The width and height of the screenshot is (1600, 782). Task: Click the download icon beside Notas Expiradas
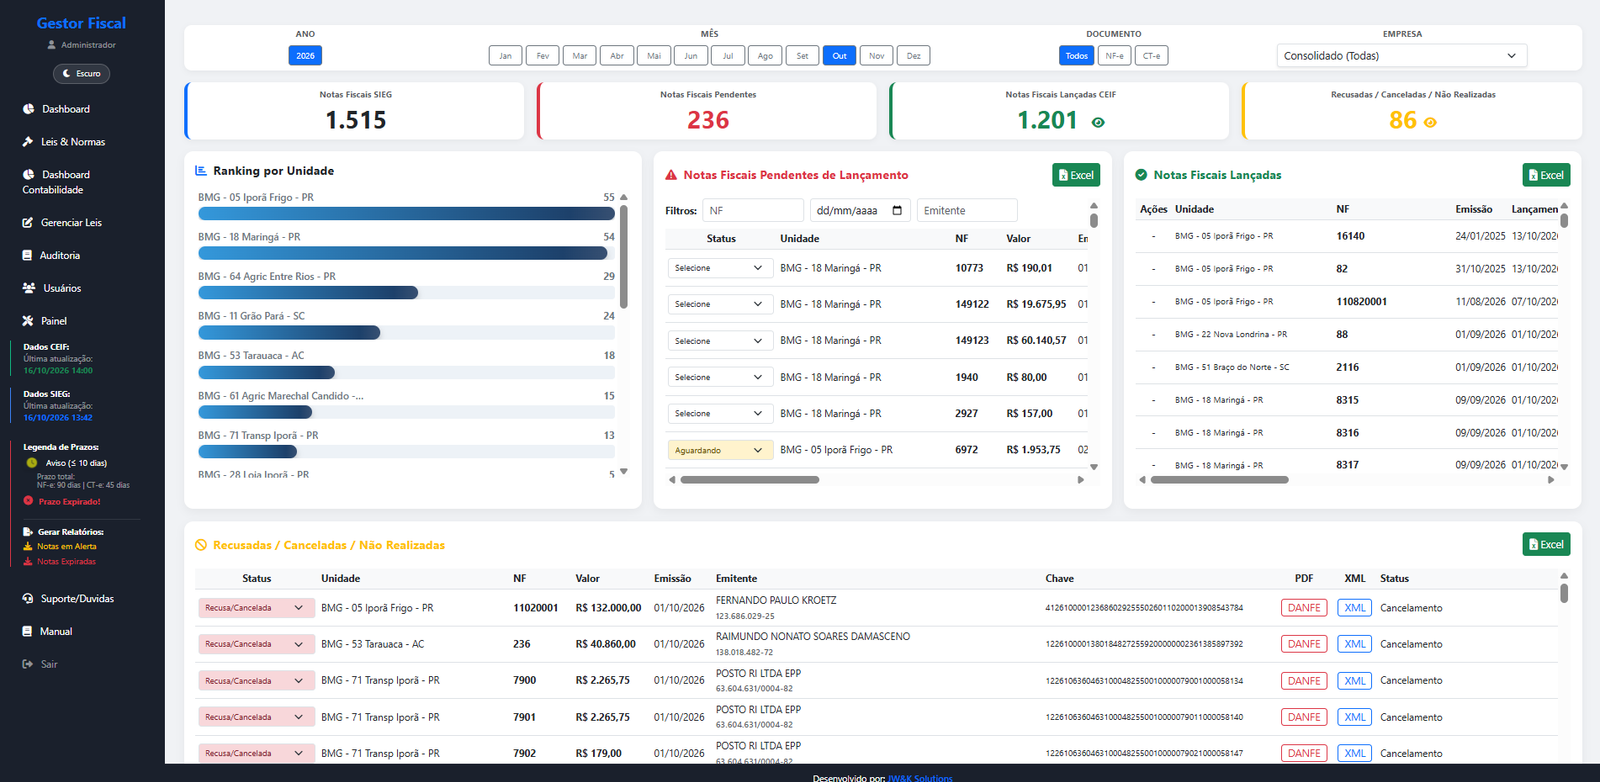pyautogui.click(x=28, y=562)
